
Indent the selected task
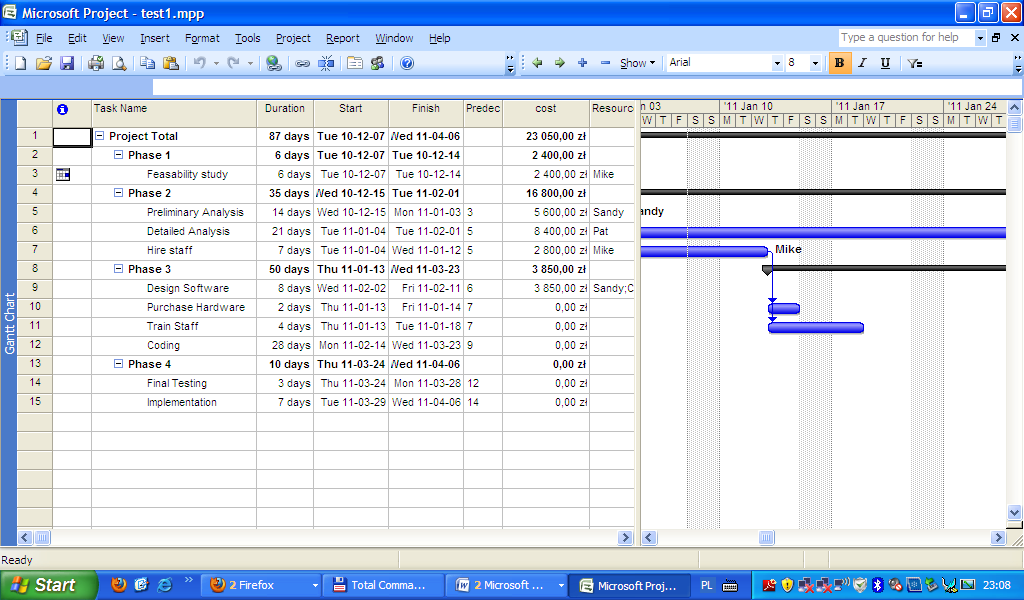[560, 63]
